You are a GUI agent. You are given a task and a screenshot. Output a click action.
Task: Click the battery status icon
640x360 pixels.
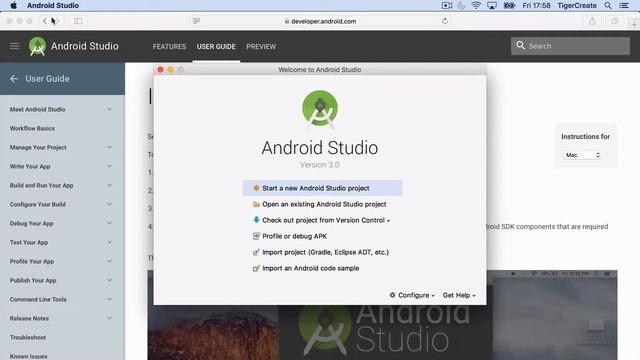tap(509, 5)
